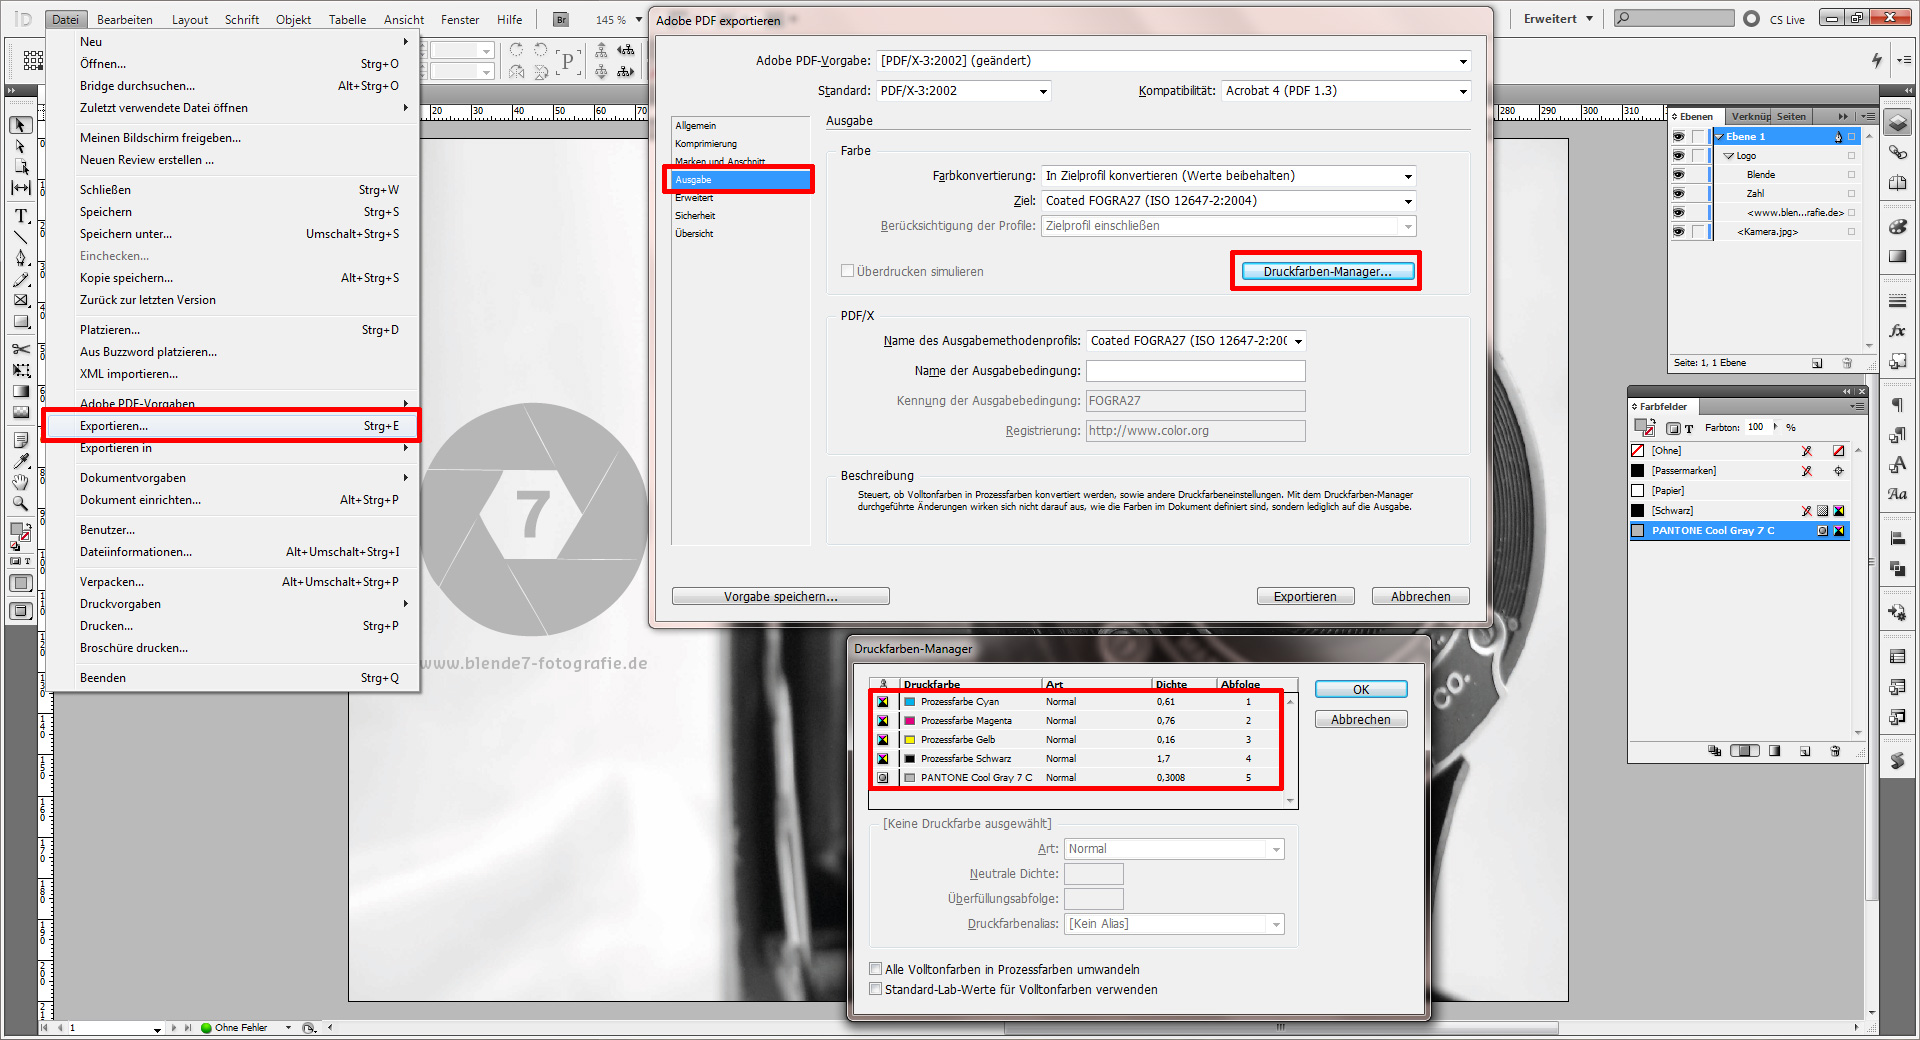
Task: Select the Zoom tool
Action: (20, 502)
